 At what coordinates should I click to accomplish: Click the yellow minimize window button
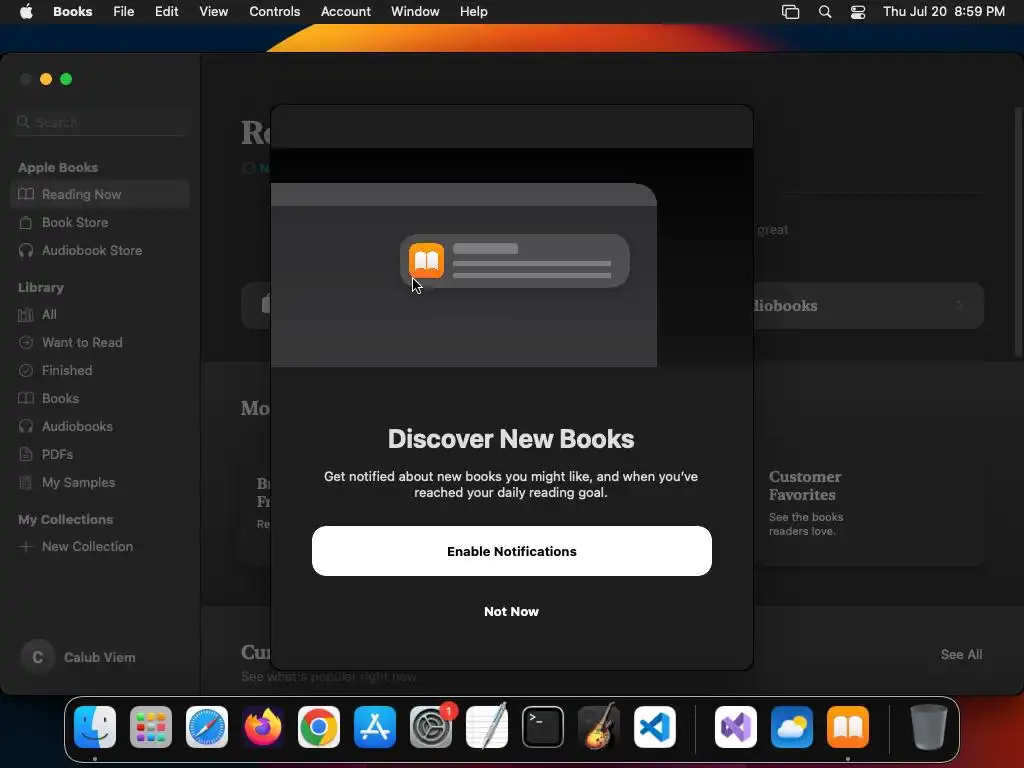point(46,79)
